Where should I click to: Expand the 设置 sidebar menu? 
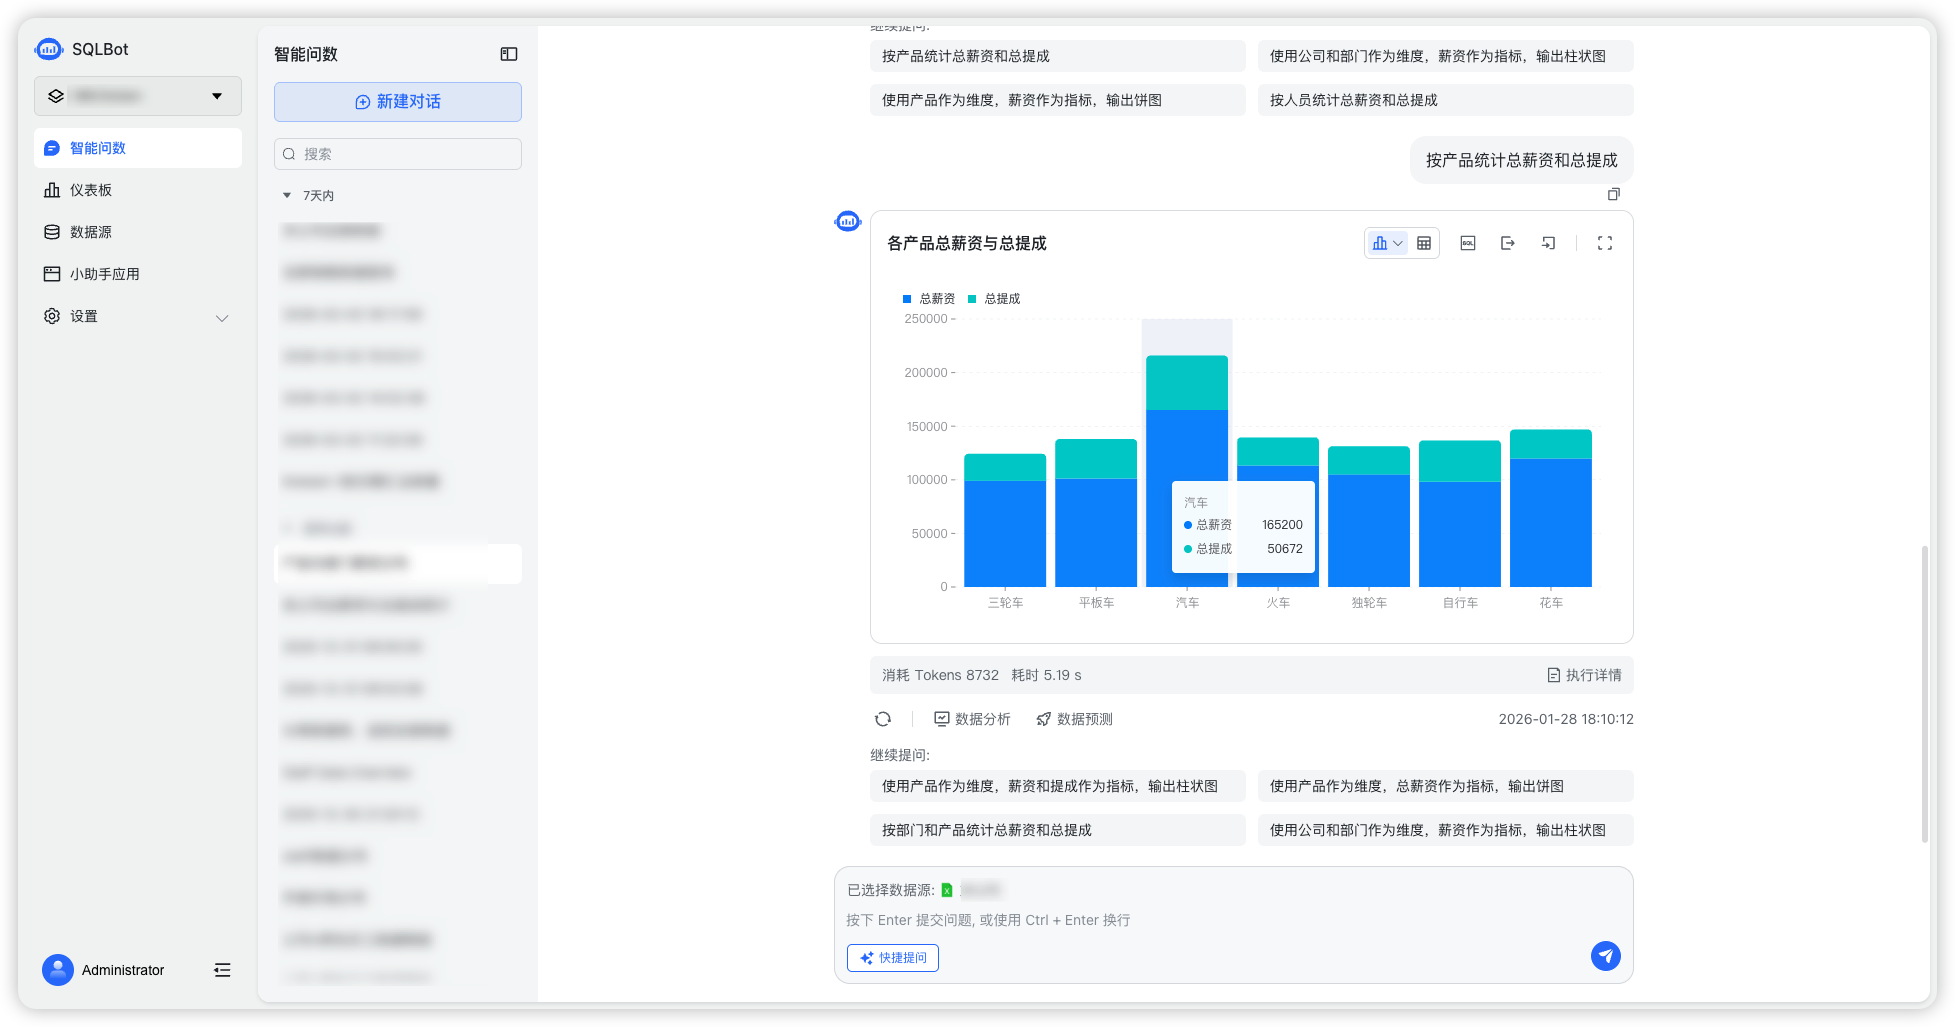point(137,316)
